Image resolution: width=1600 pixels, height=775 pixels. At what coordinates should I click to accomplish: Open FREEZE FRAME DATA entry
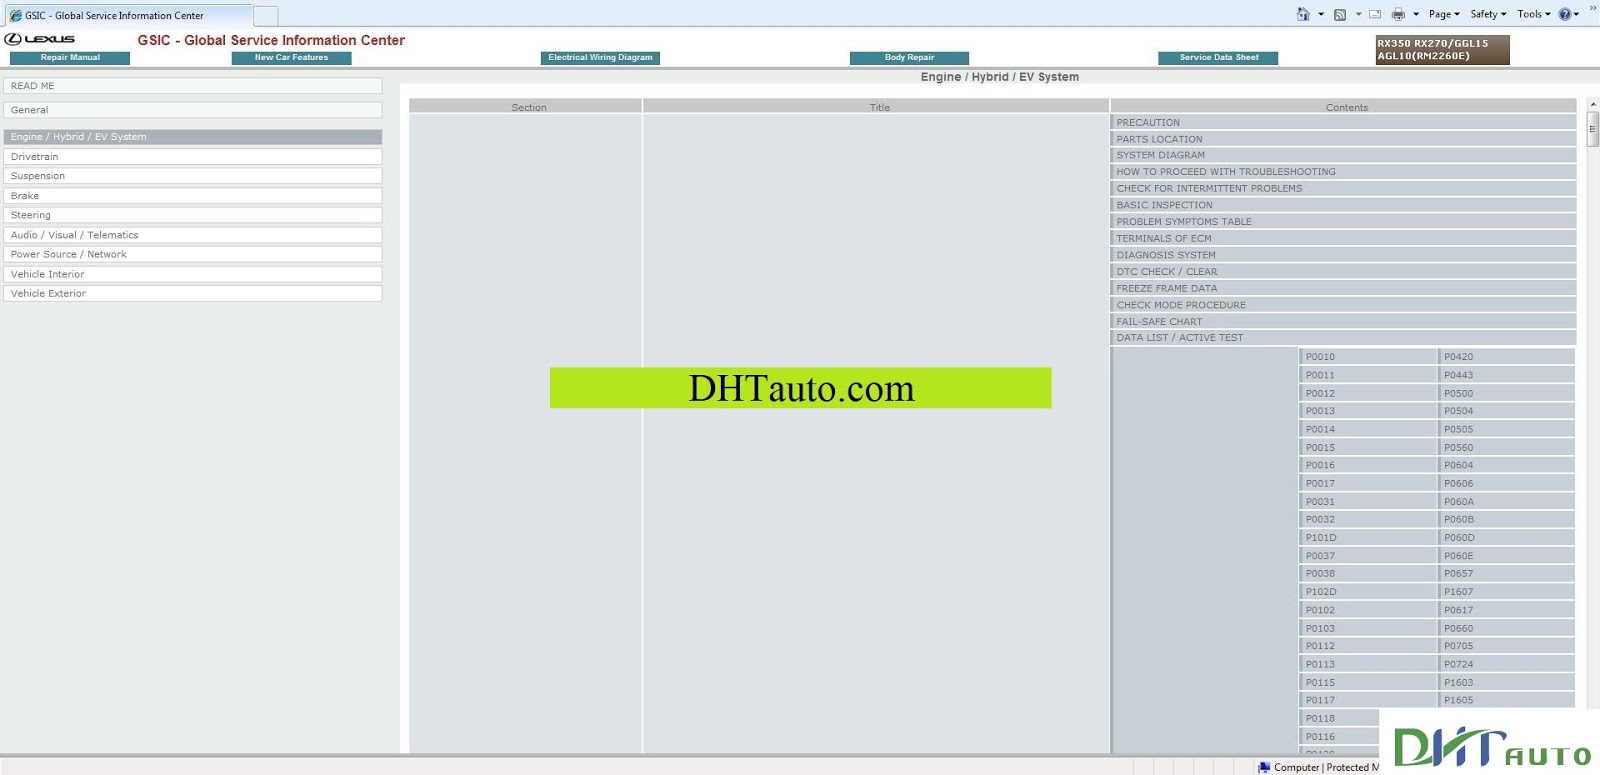point(1343,288)
